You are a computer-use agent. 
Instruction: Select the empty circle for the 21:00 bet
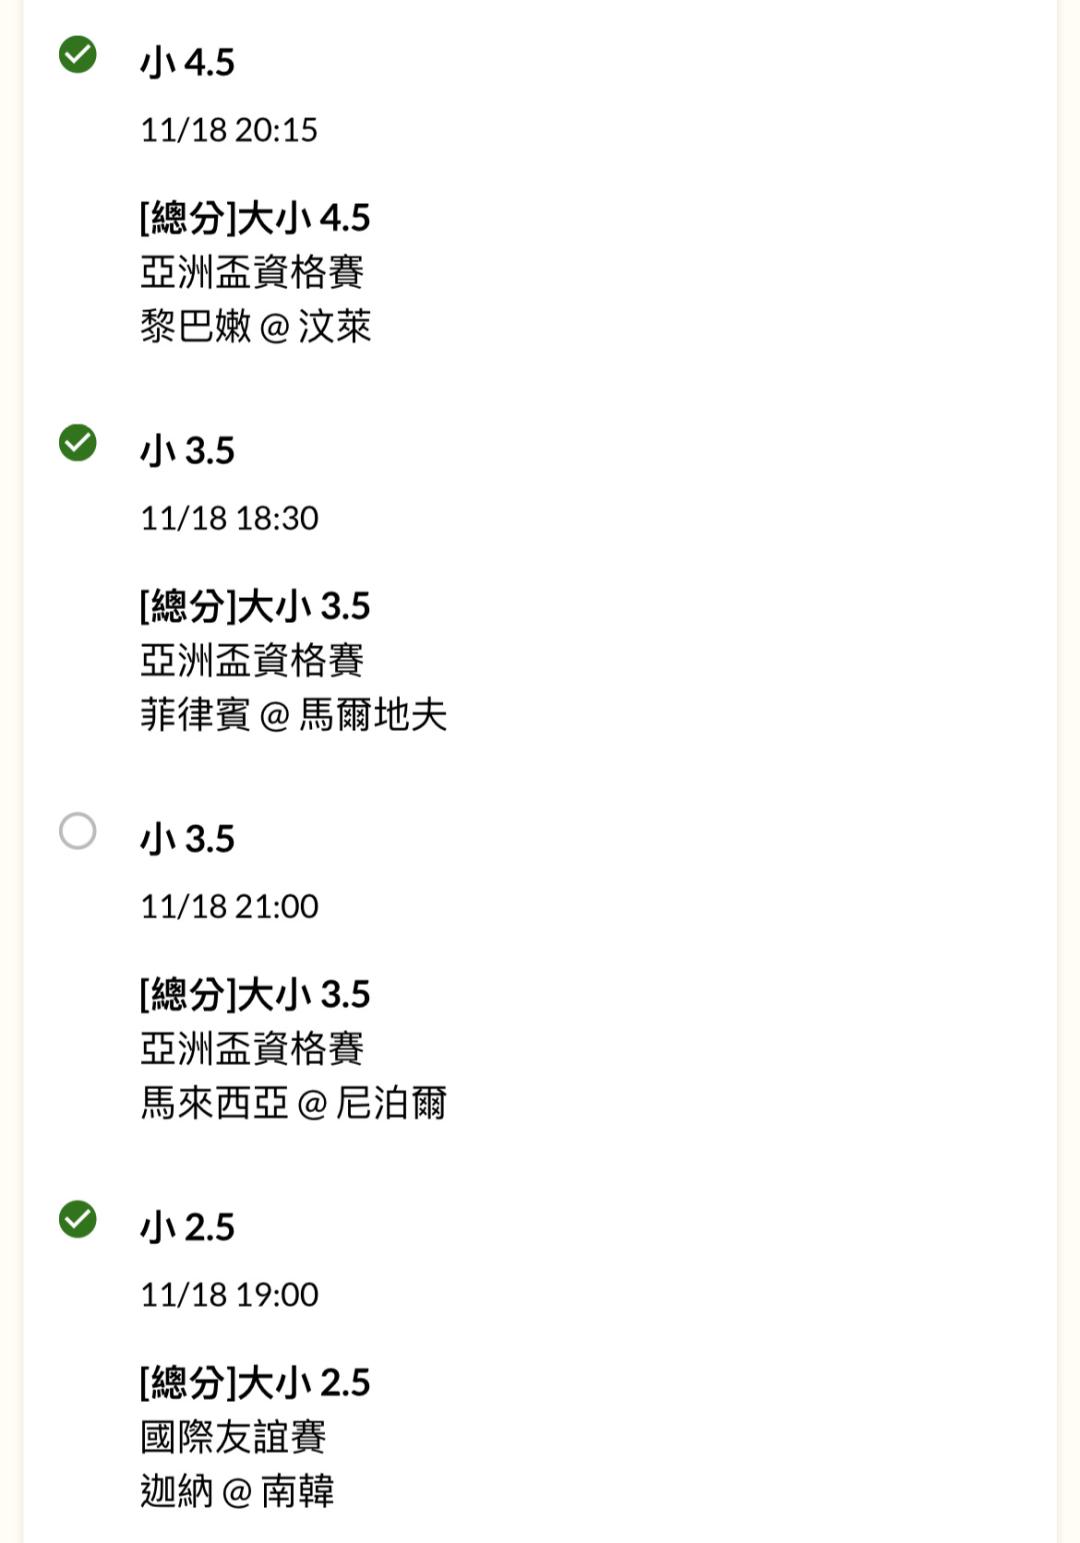(78, 831)
